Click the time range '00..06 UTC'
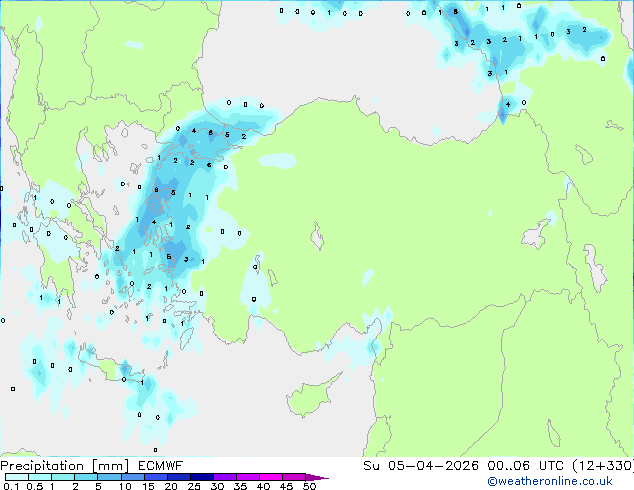Screen dimensions: 634x490 tap(525, 466)
